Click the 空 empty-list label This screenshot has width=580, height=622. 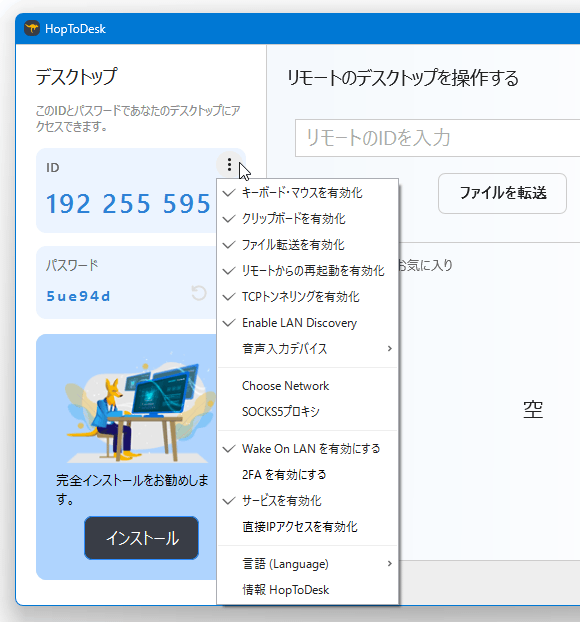532,409
